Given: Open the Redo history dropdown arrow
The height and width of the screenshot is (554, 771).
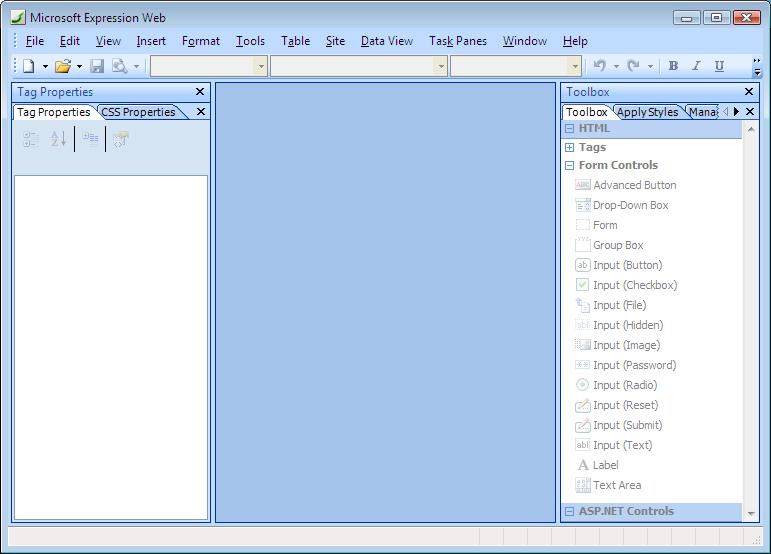Looking at the screenshot, I should click(x=650, y=66).
